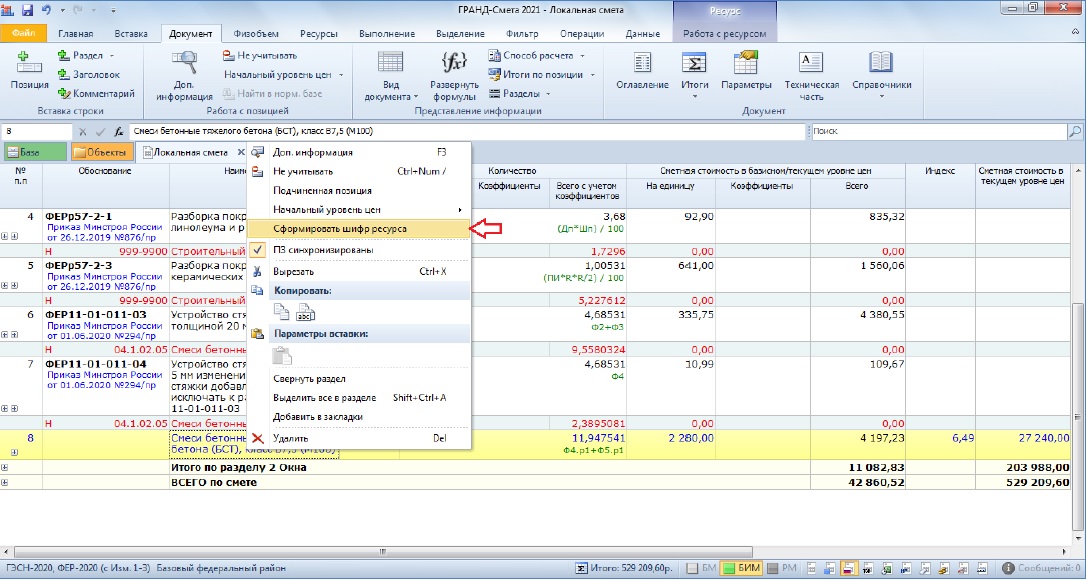
Task: Open the Файл menu
Action: [24, 33]
